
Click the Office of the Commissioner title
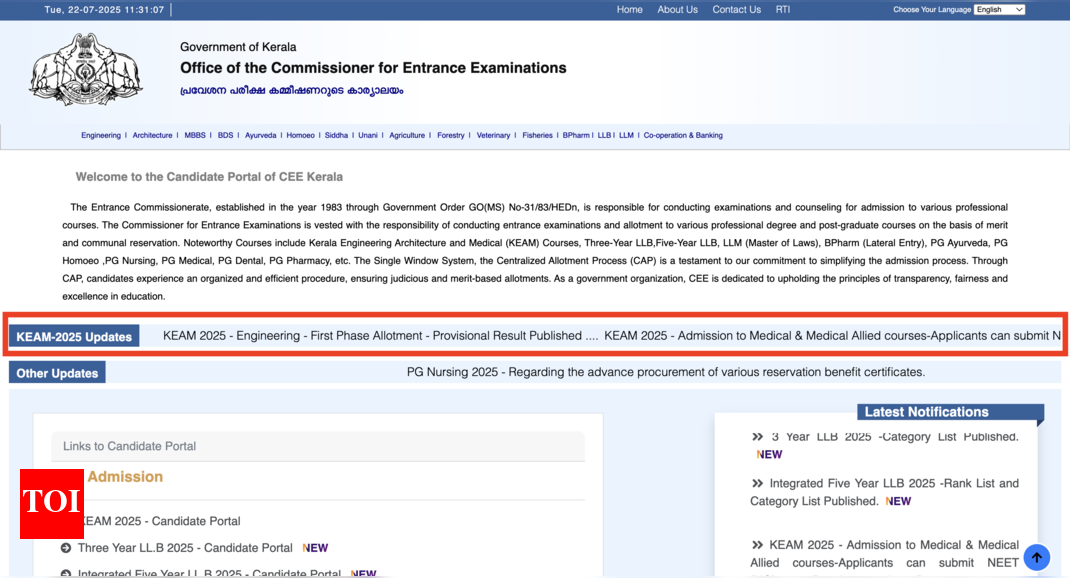pyautogui.click(x=373, y=68)
